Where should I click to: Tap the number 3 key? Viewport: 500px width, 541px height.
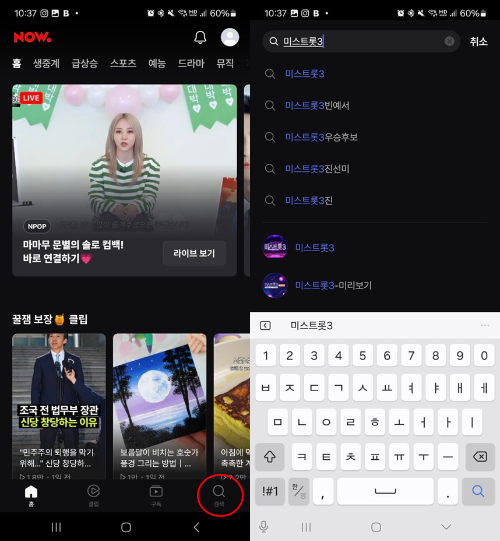coord(314,355)
